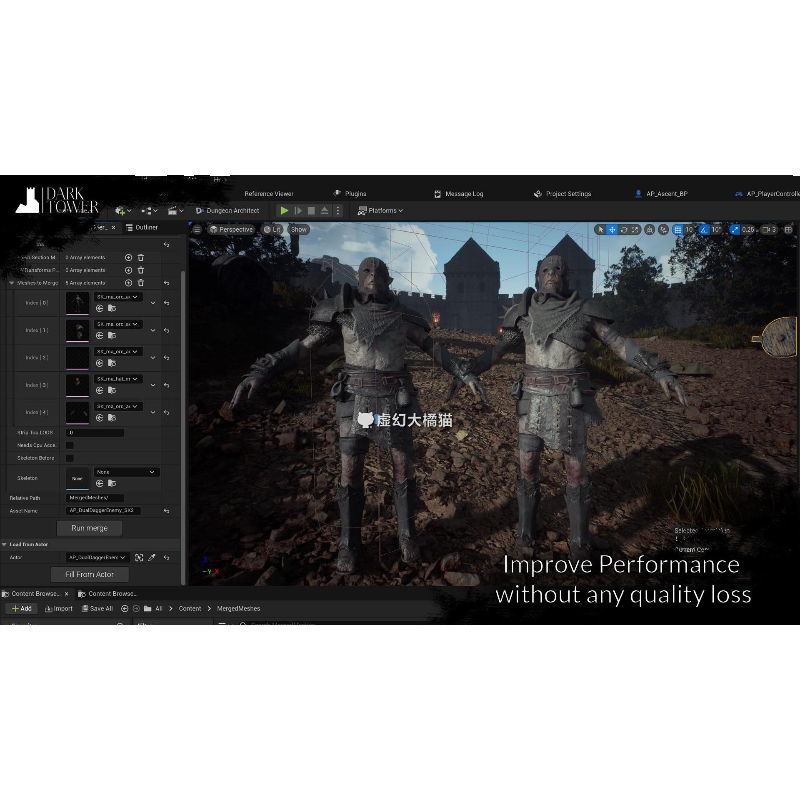Adjust camera speed setting showing 3

[769, 230]
